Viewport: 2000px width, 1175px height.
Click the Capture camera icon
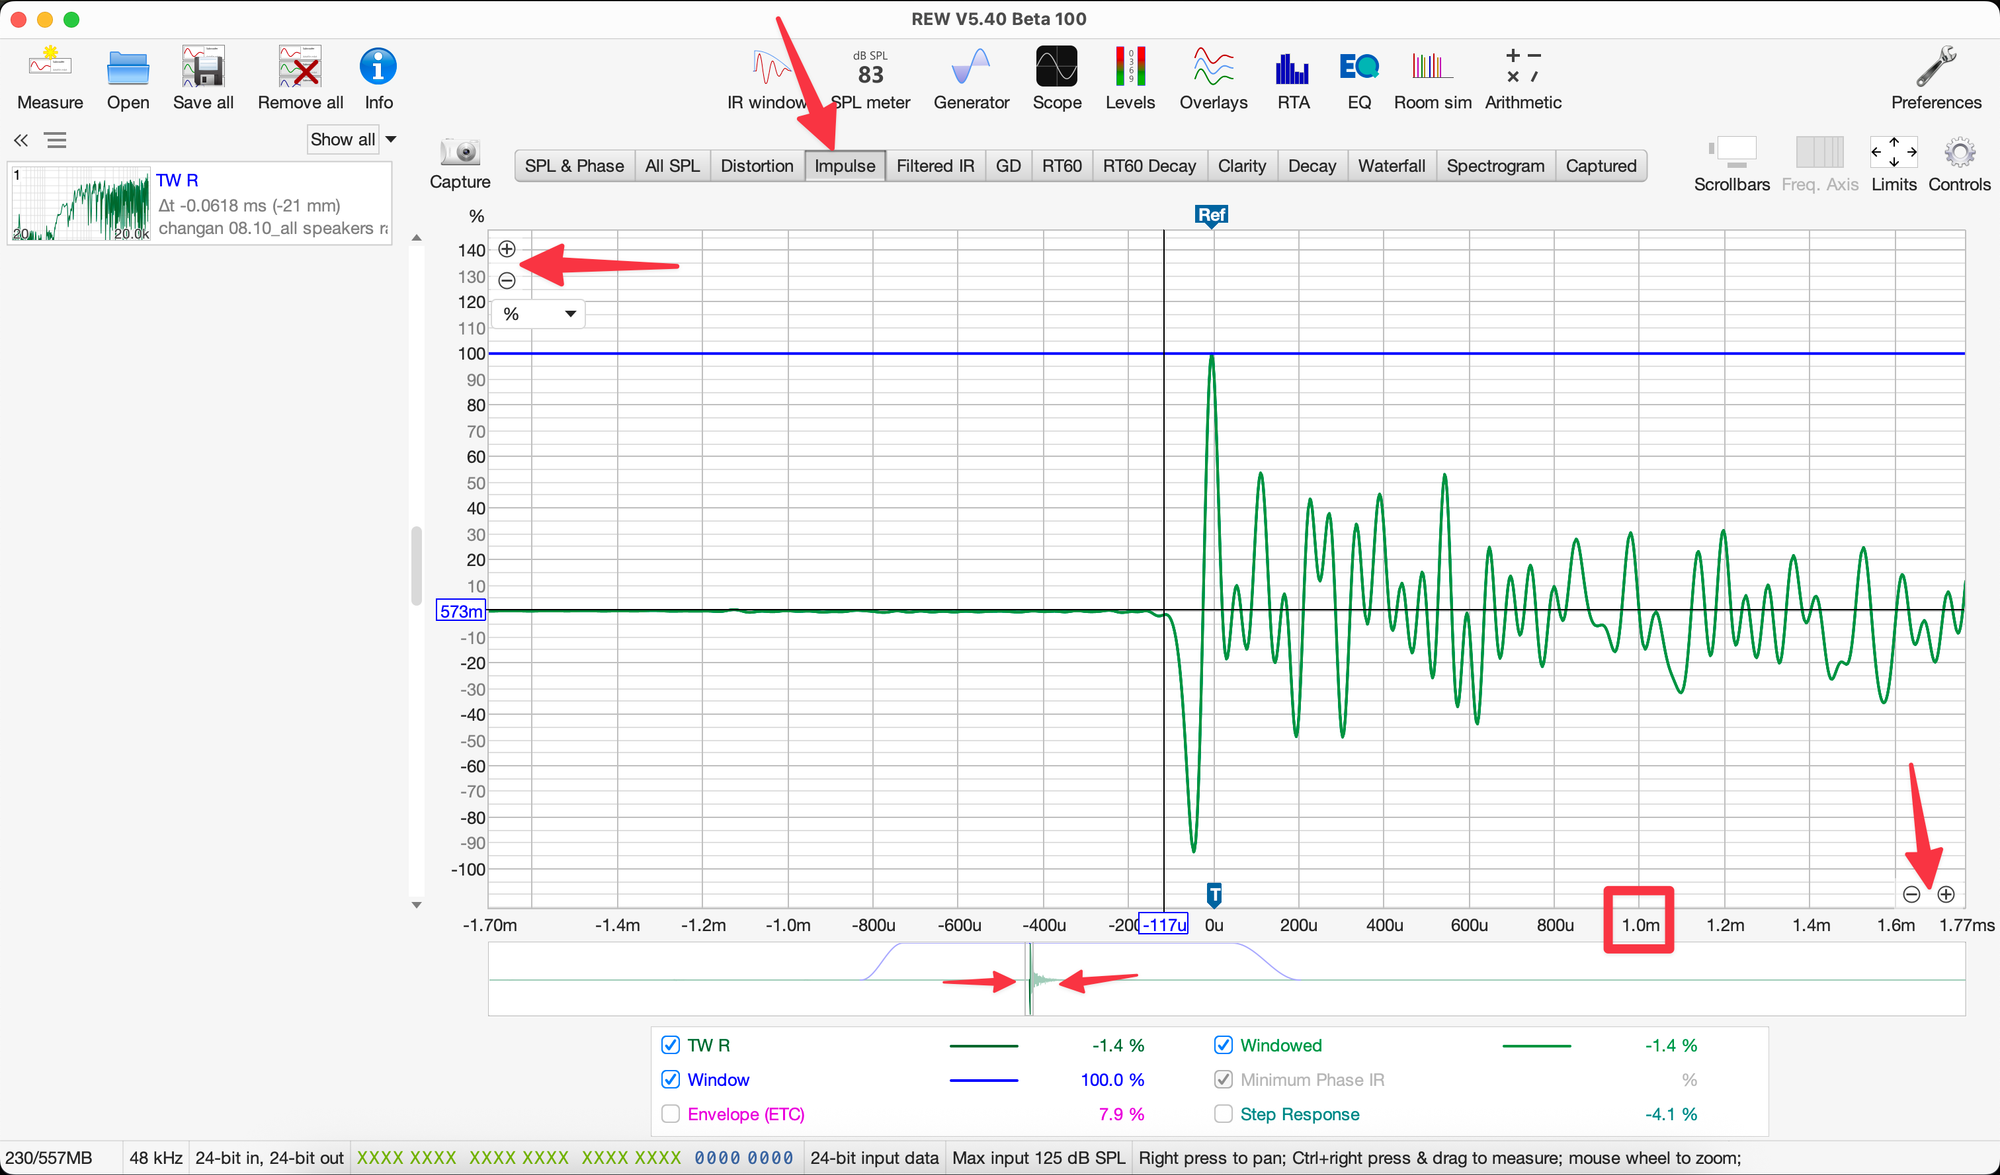click(460, 153)
